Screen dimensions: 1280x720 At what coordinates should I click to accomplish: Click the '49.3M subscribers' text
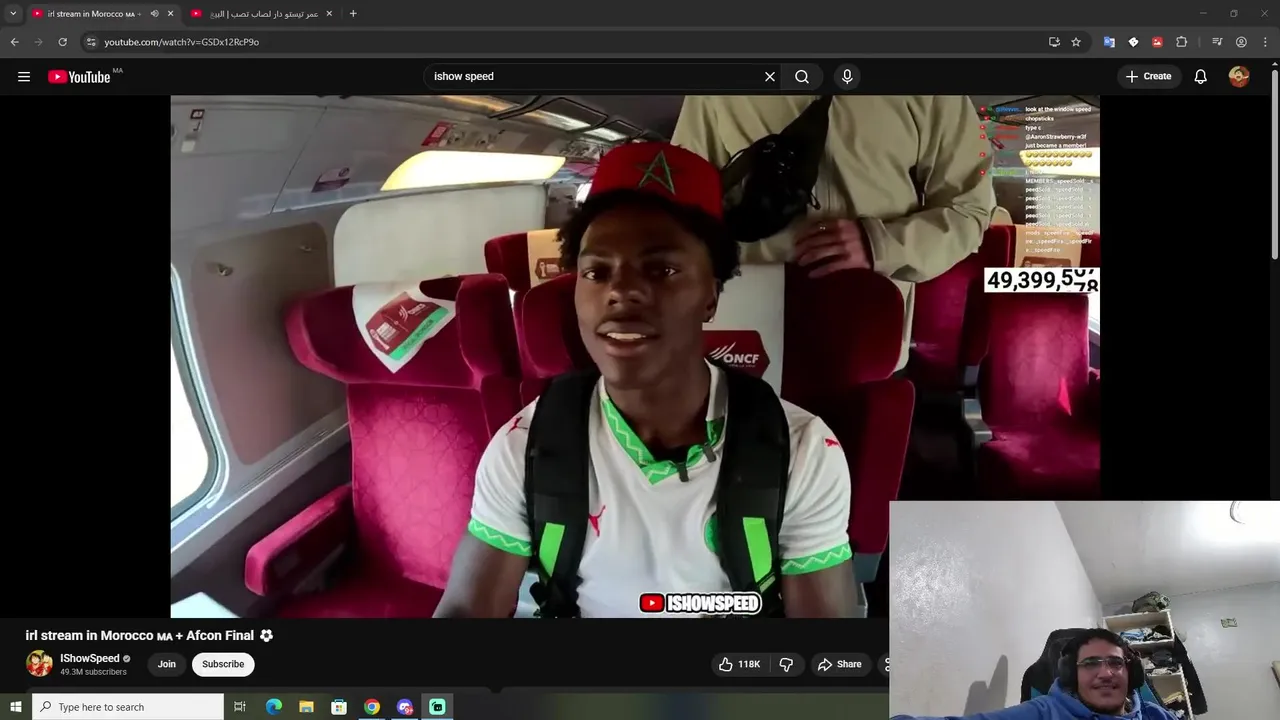(93, 672)
